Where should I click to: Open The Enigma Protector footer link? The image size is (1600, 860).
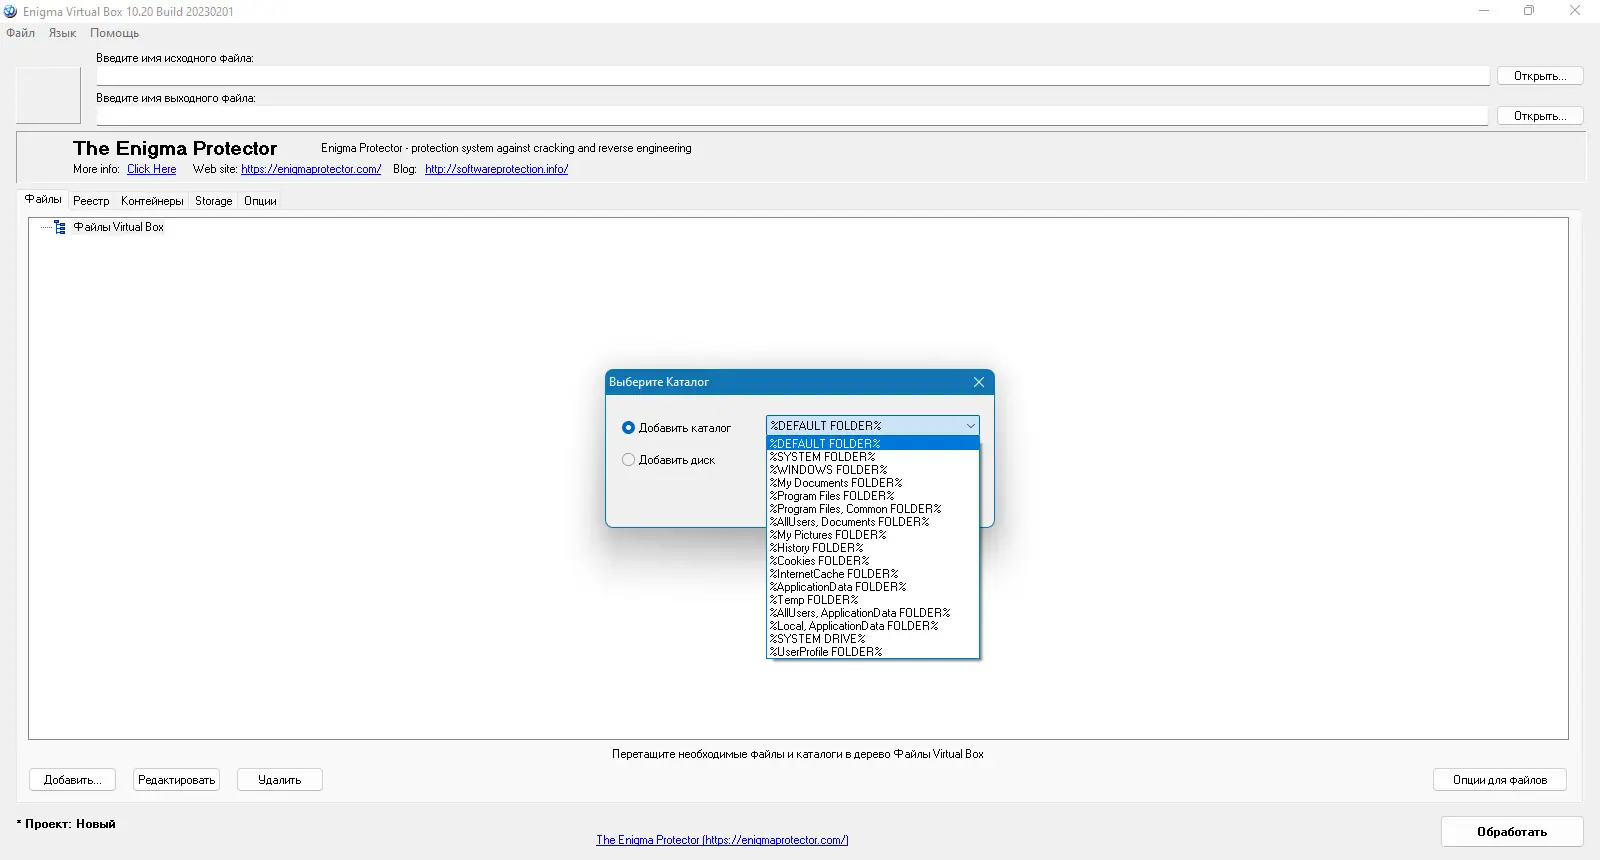[x=722, y=840]
